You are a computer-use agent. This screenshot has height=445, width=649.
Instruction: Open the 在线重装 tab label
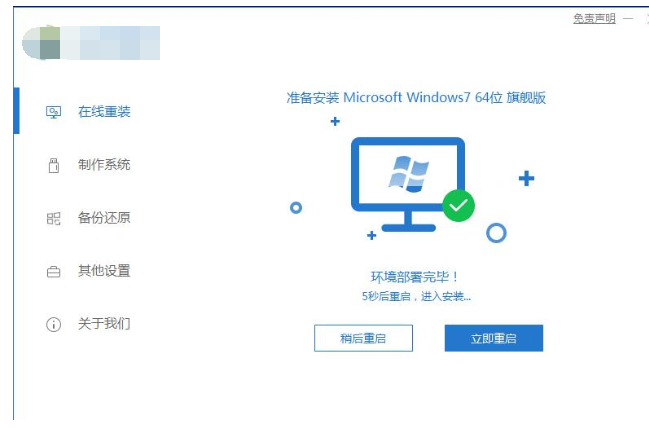(x=104, y=111)
